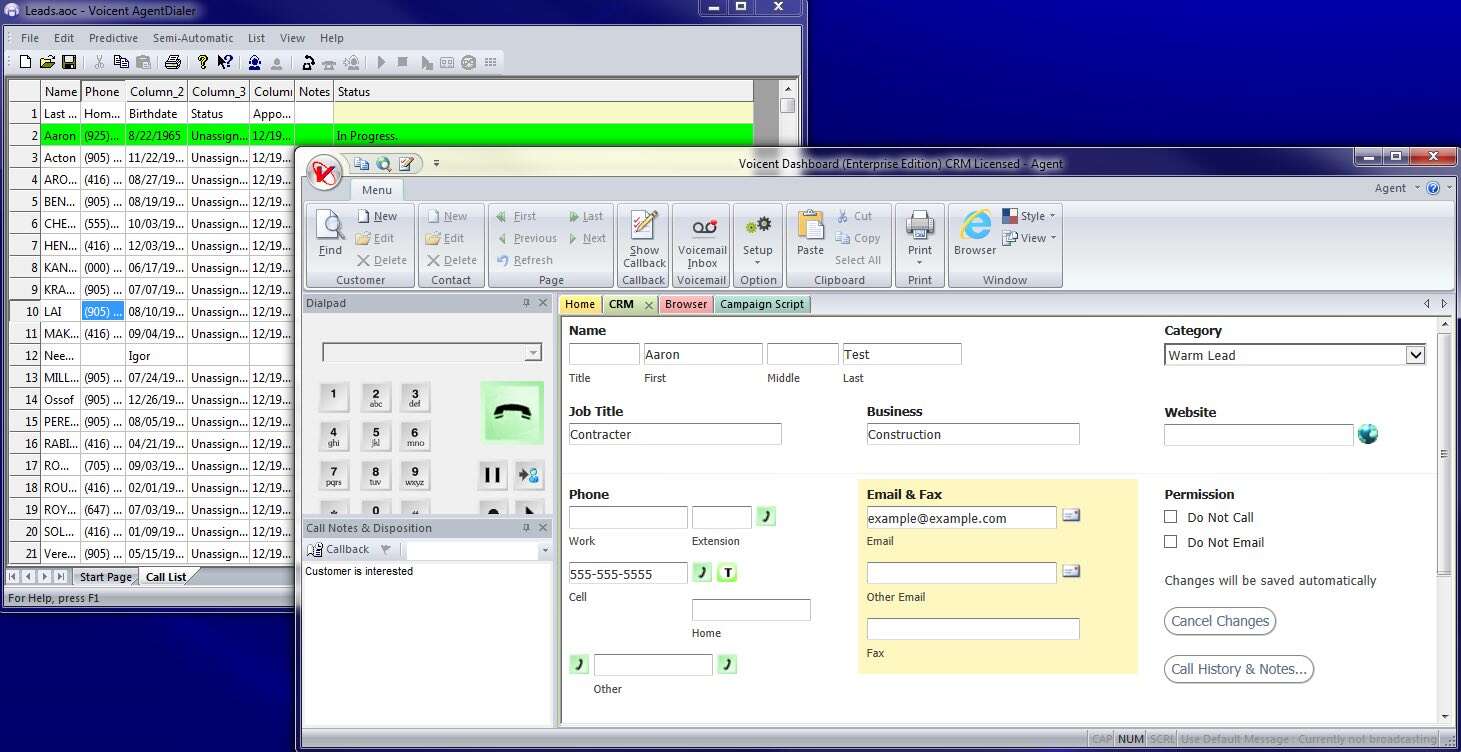The height and width of the screenshot is (752, 1461).
Task: Click the Show Callback icon
Action: coord(644,240)
